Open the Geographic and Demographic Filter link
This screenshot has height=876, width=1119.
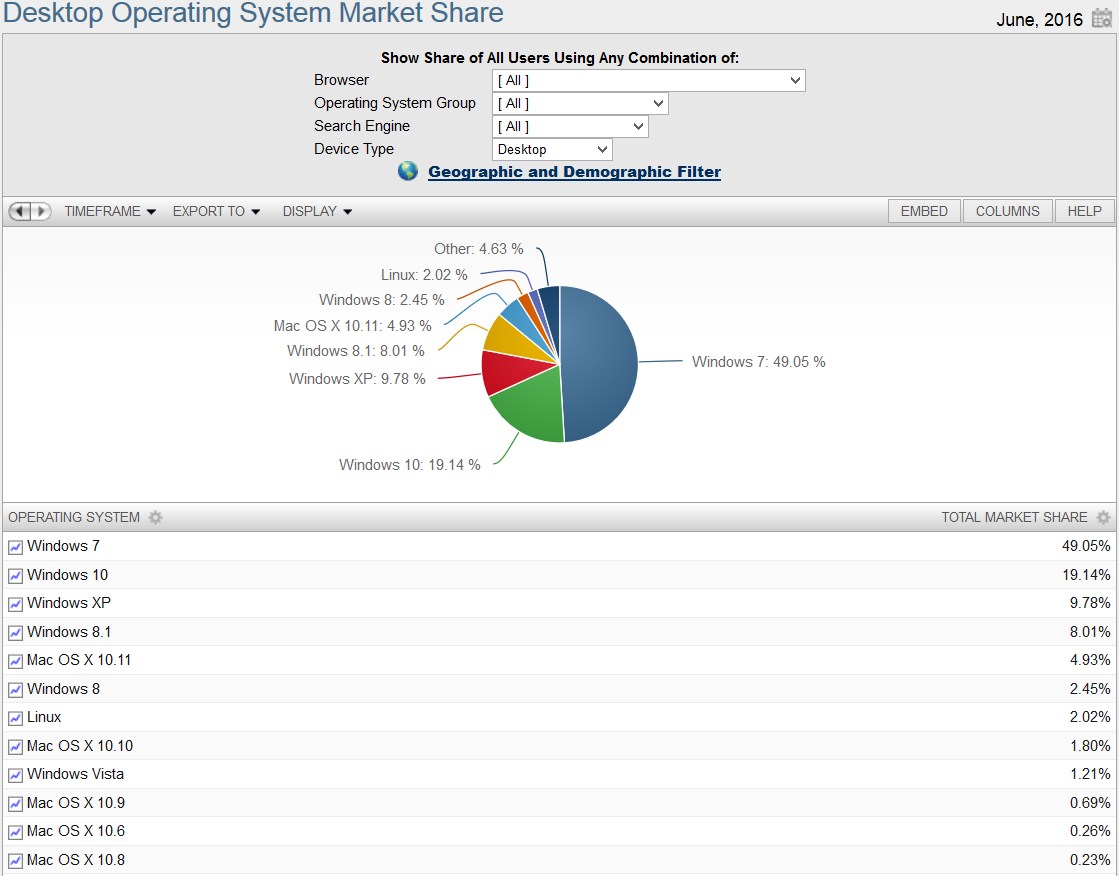[574, 172]
